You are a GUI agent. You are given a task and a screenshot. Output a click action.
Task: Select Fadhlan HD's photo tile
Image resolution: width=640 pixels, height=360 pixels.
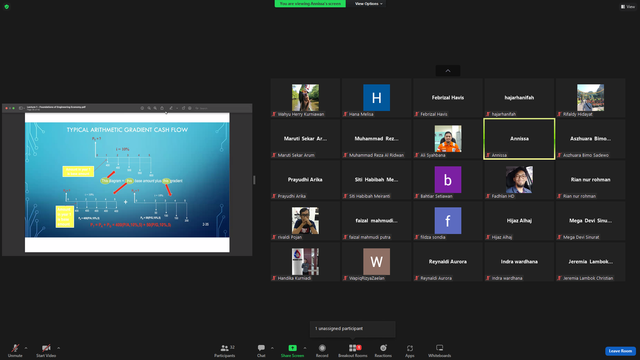[x=519, y=180]
